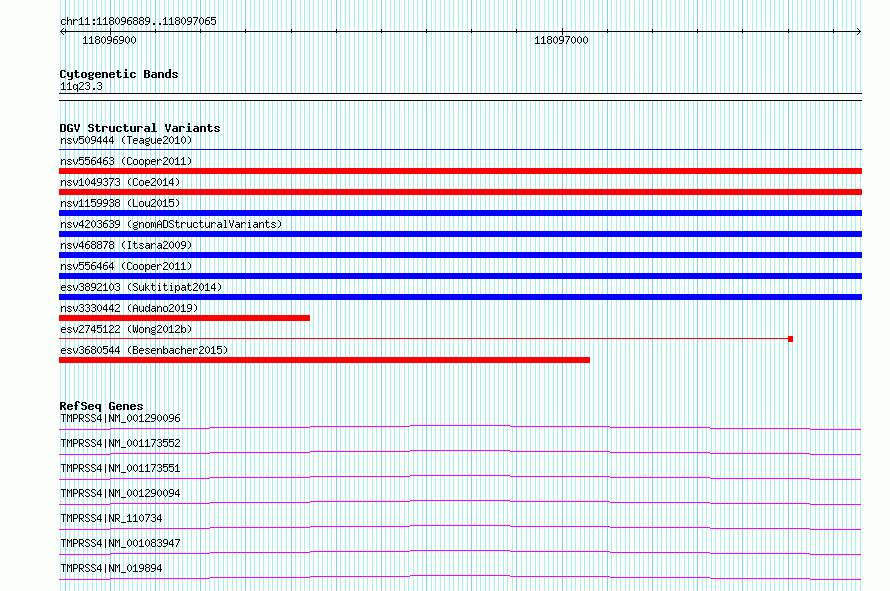The image size is (890, 591).
Task: Click ruler coordinate 118096900
Action: 109,40
